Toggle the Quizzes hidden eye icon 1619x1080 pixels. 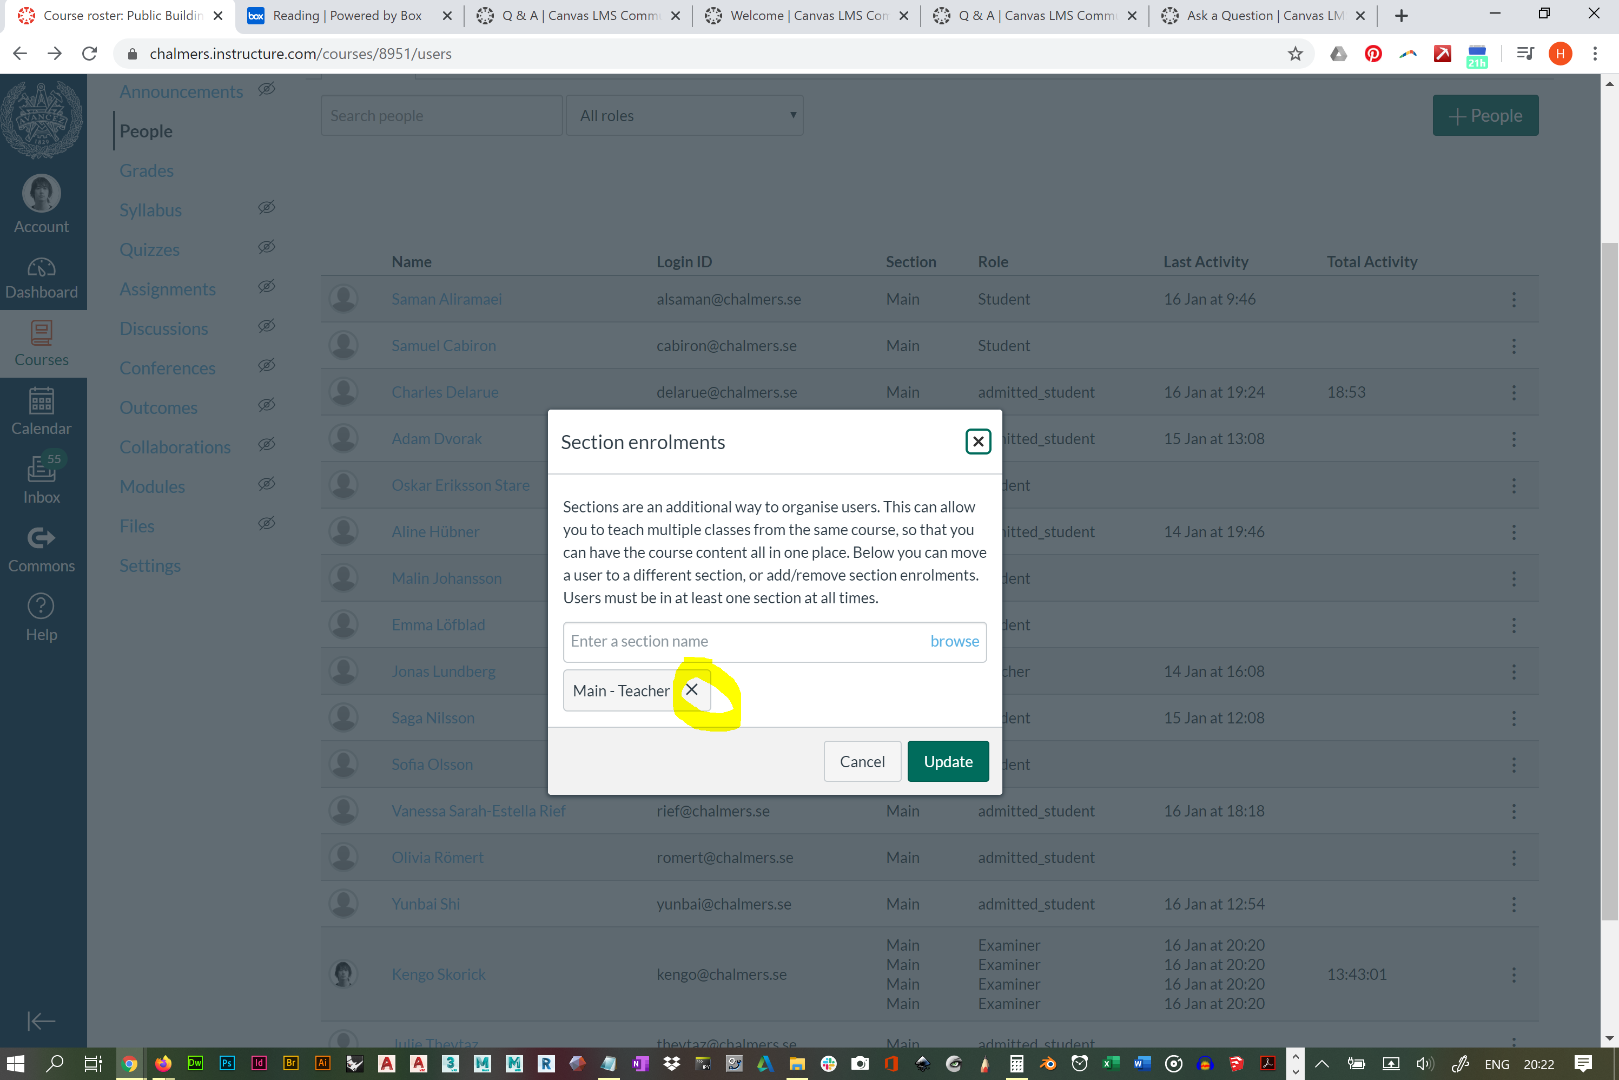[x=266, y=247]
